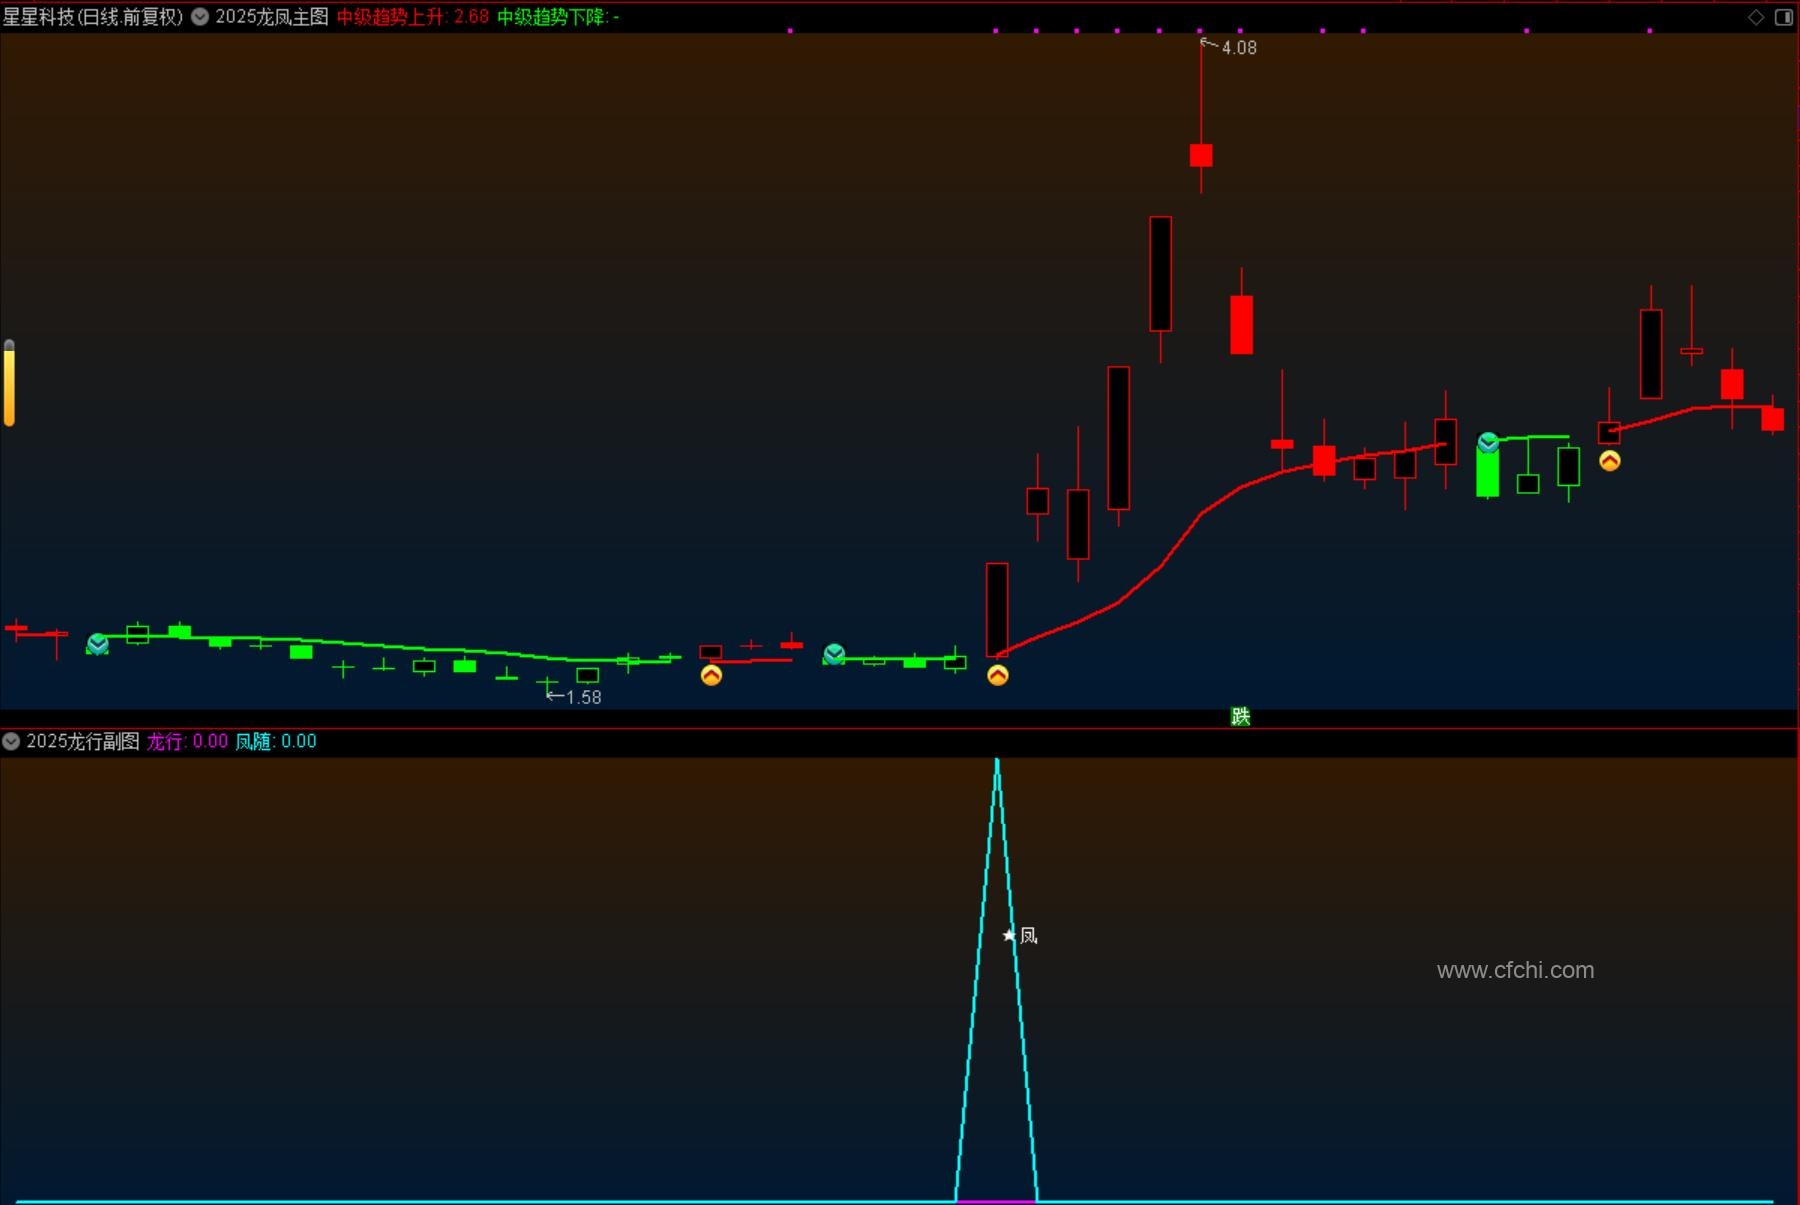Select the 2025龙凤主图 indicator name
Image resolution: width=1800 pixels, height=1205 pixels.
click(x=272, y=17)
